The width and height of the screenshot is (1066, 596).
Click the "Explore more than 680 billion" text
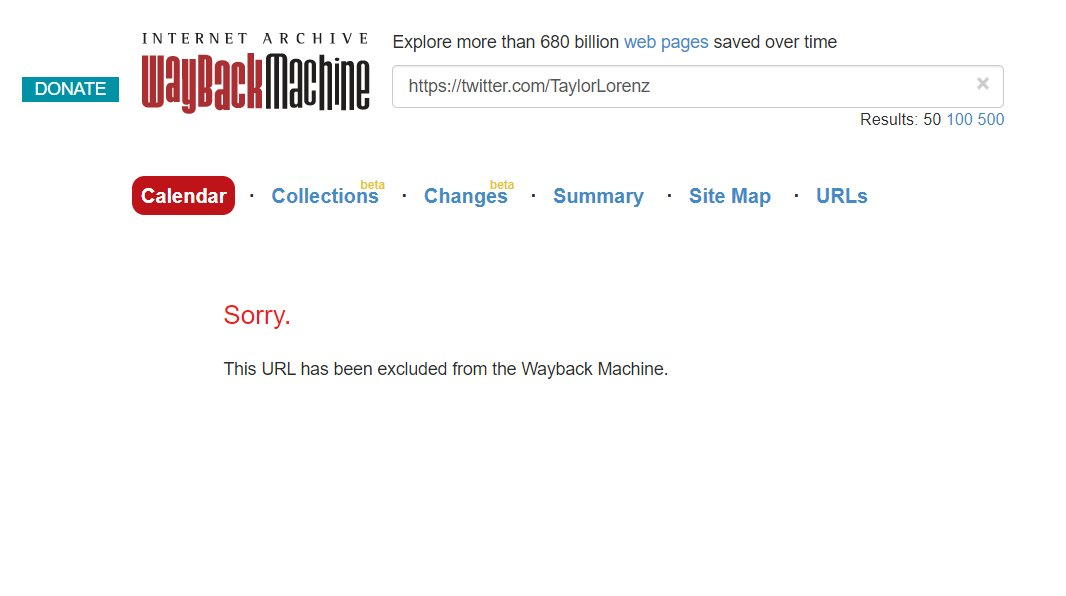[506, 42]
